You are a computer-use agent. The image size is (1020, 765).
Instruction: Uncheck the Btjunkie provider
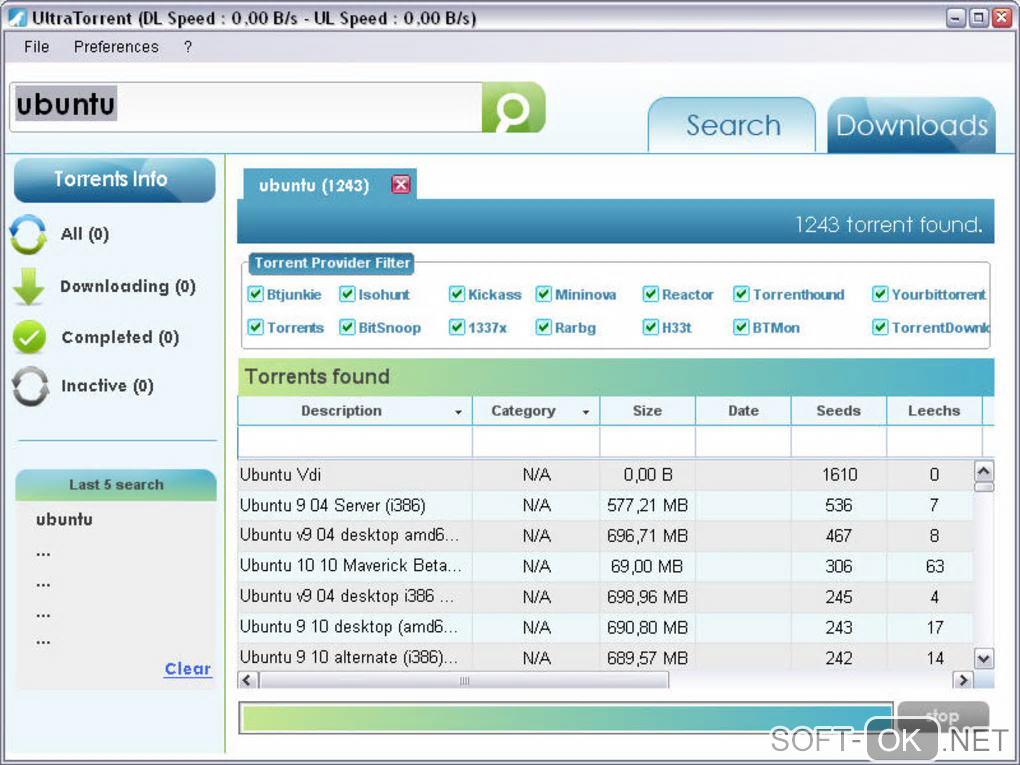pos(256,294)
